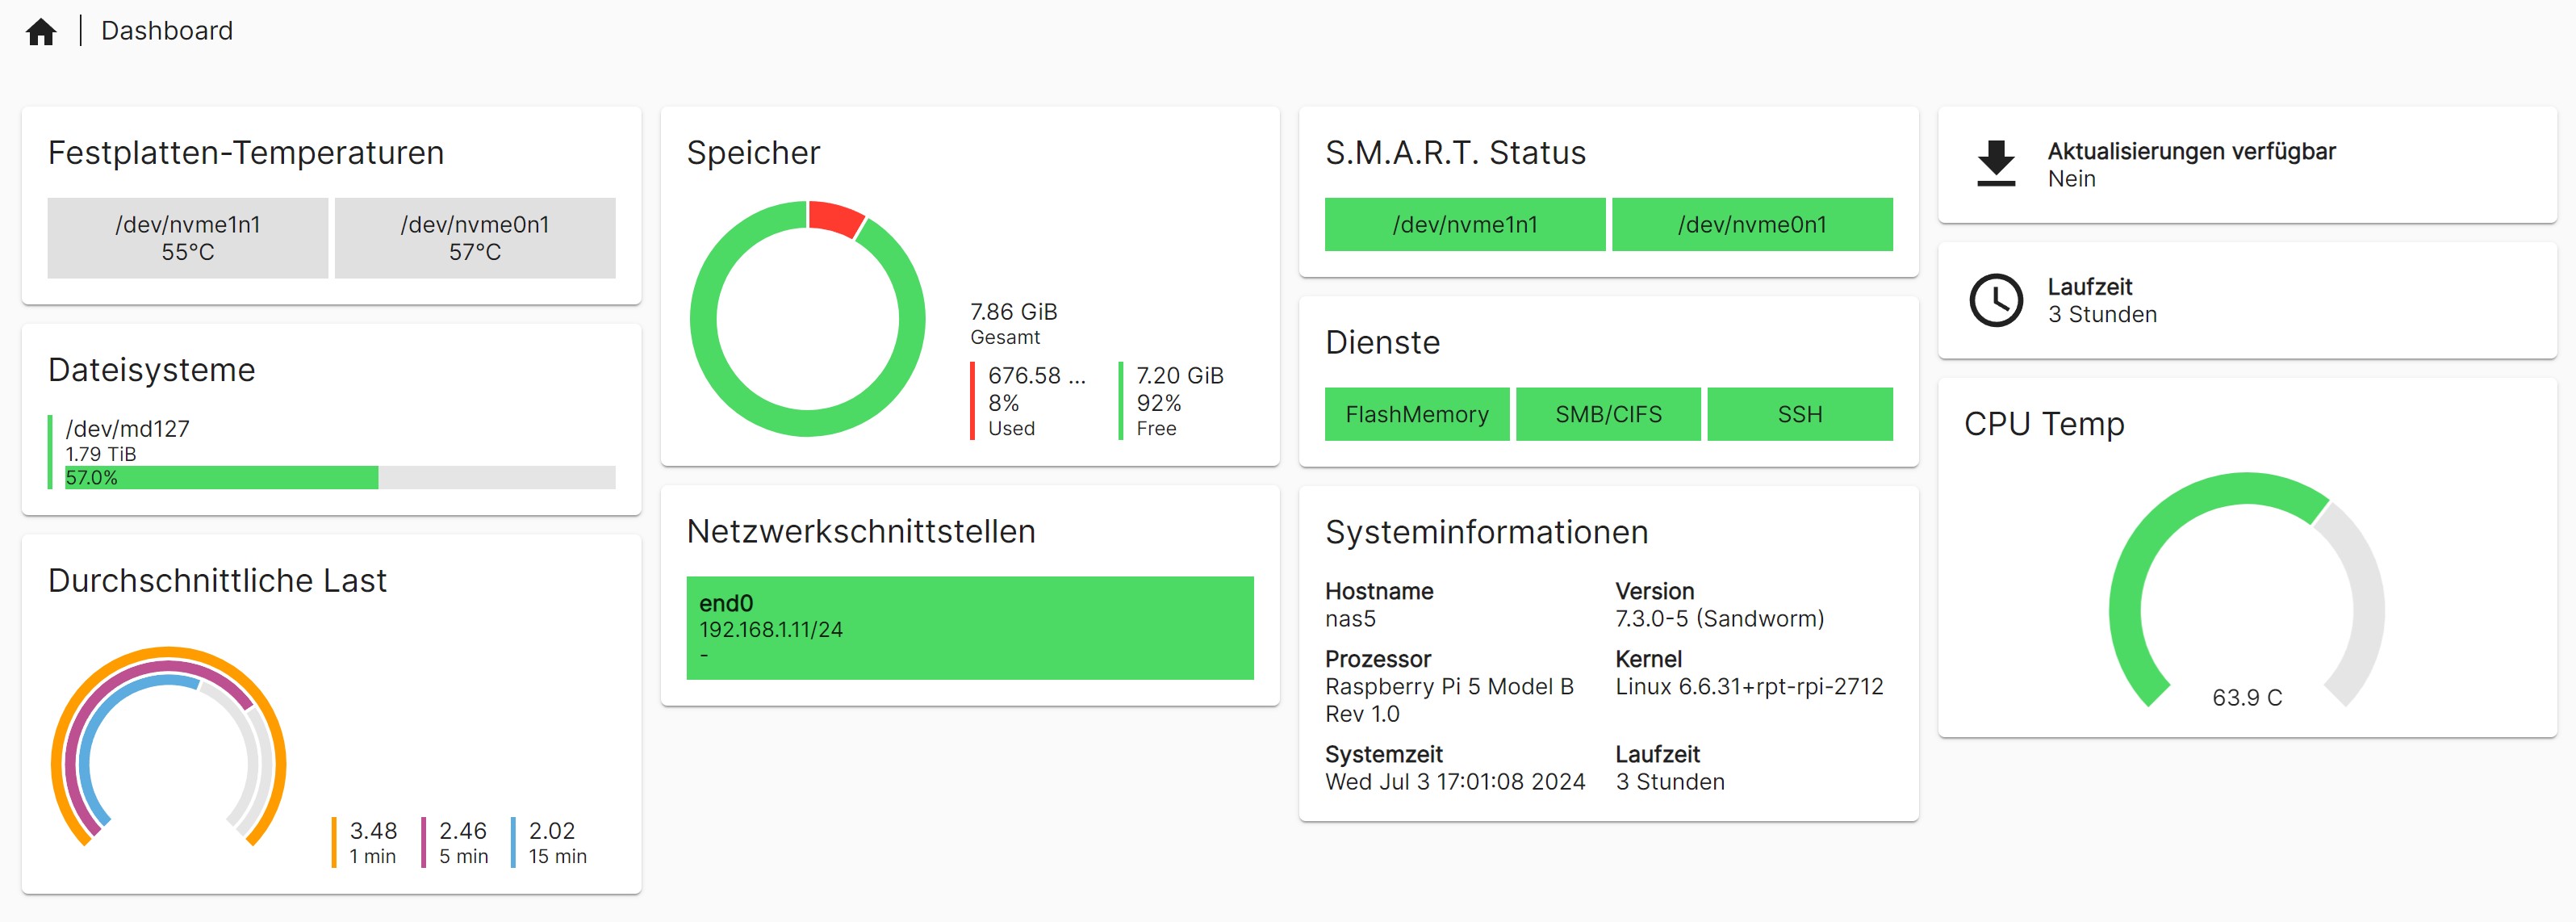Click the Aktualisierungen verfügbar label
2576x922 pixels.
[2191, 151]
